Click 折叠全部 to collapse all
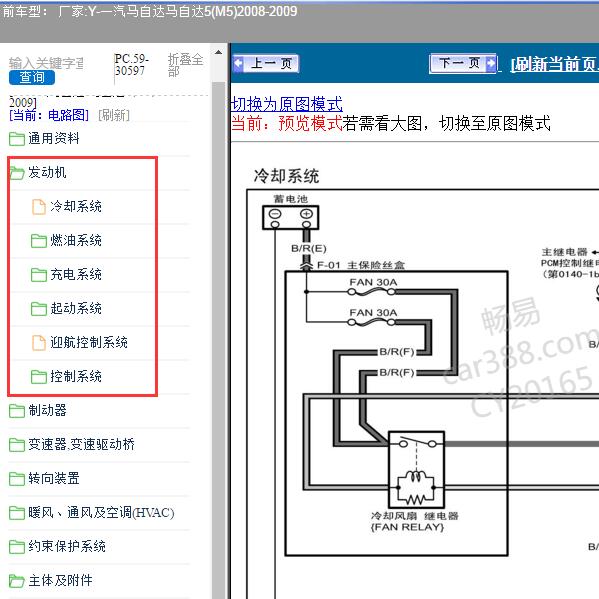The width and height of the screenshot is (599, 599). coord(185,65)
